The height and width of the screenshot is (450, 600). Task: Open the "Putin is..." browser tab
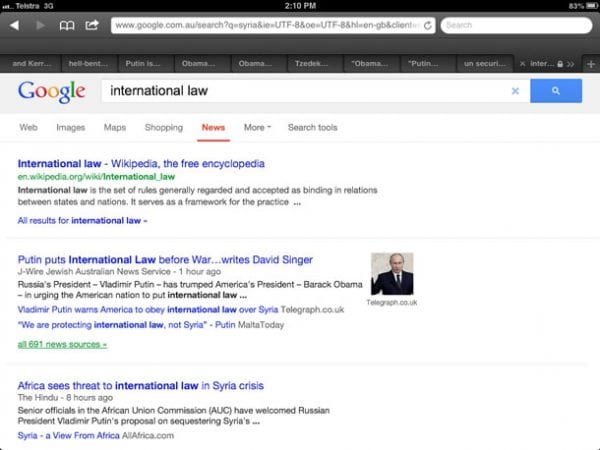[144, 63]
